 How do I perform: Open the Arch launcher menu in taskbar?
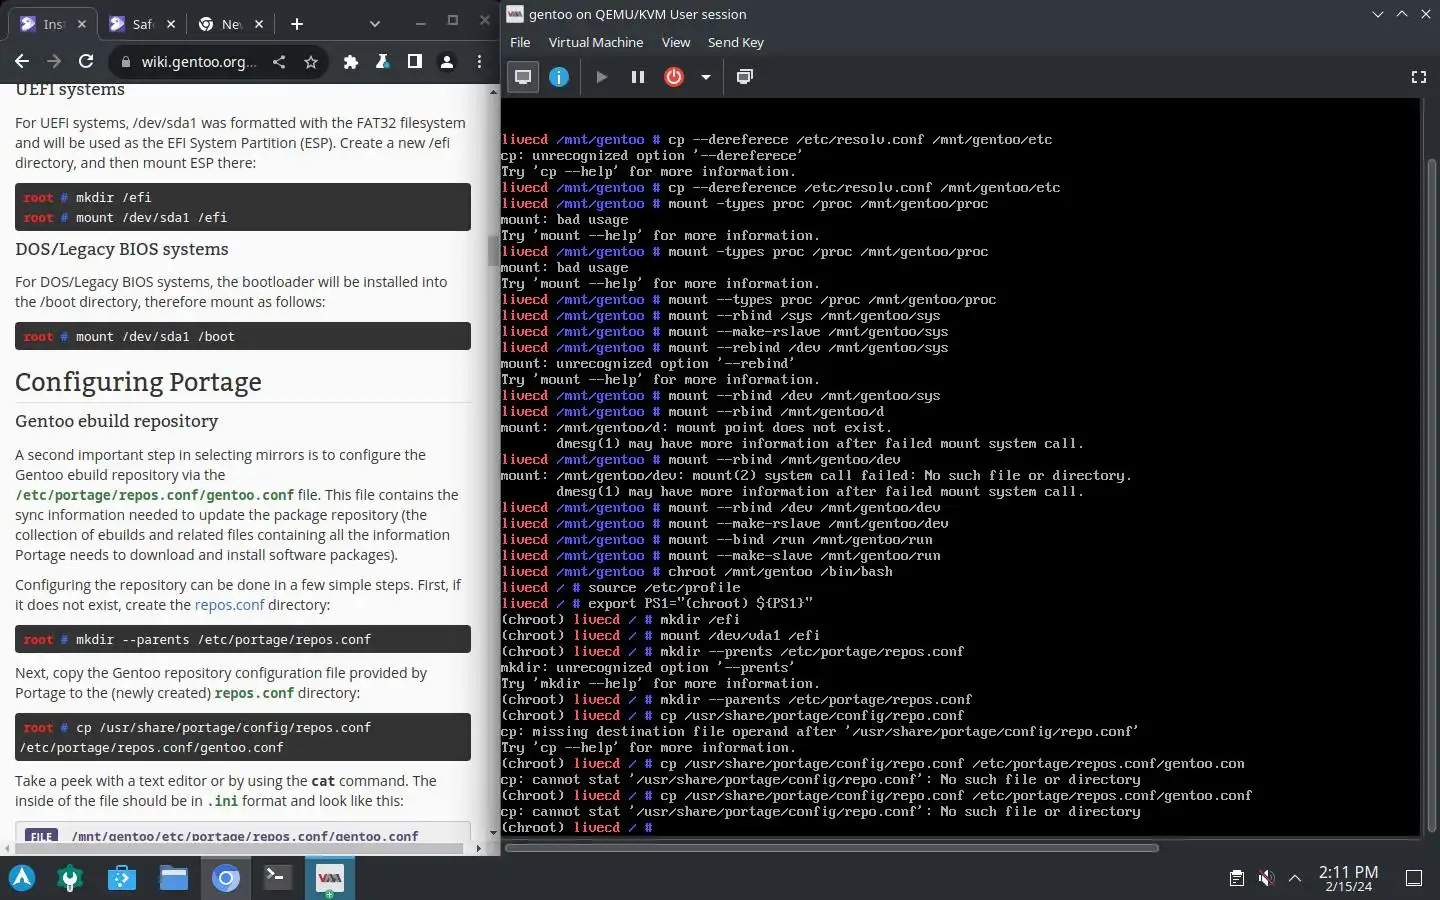coord(22,878)
